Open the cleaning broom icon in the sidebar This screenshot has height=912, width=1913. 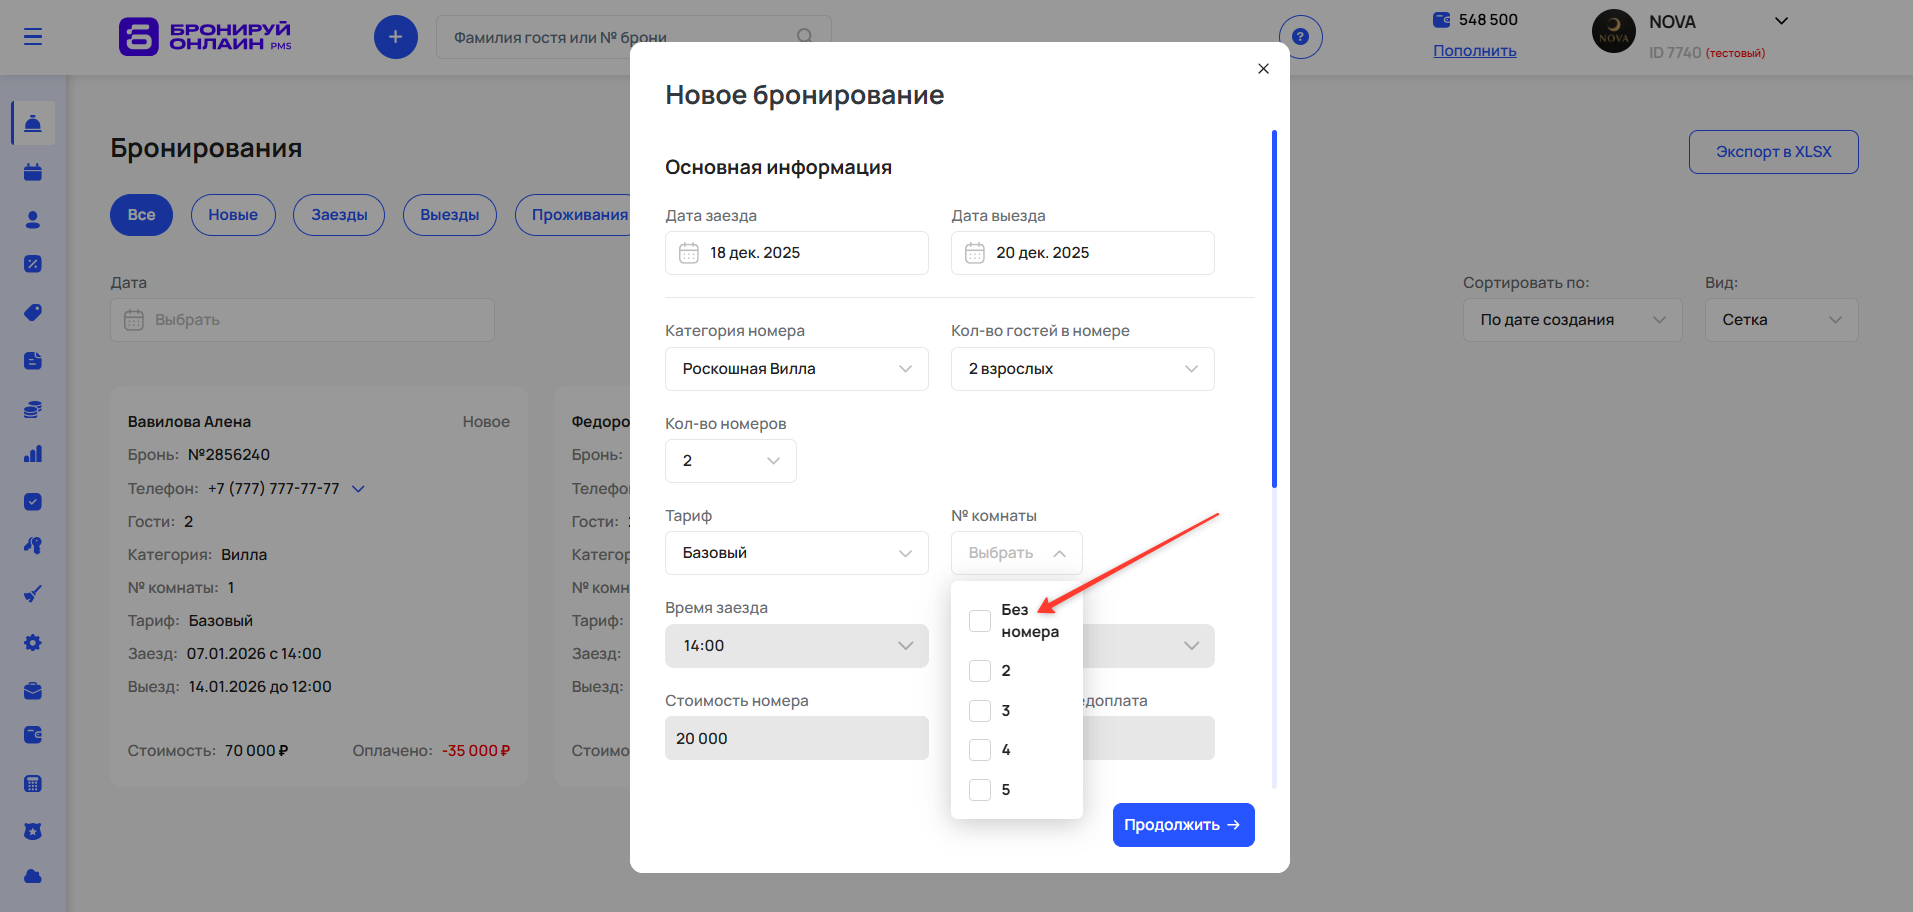(33, 594)
